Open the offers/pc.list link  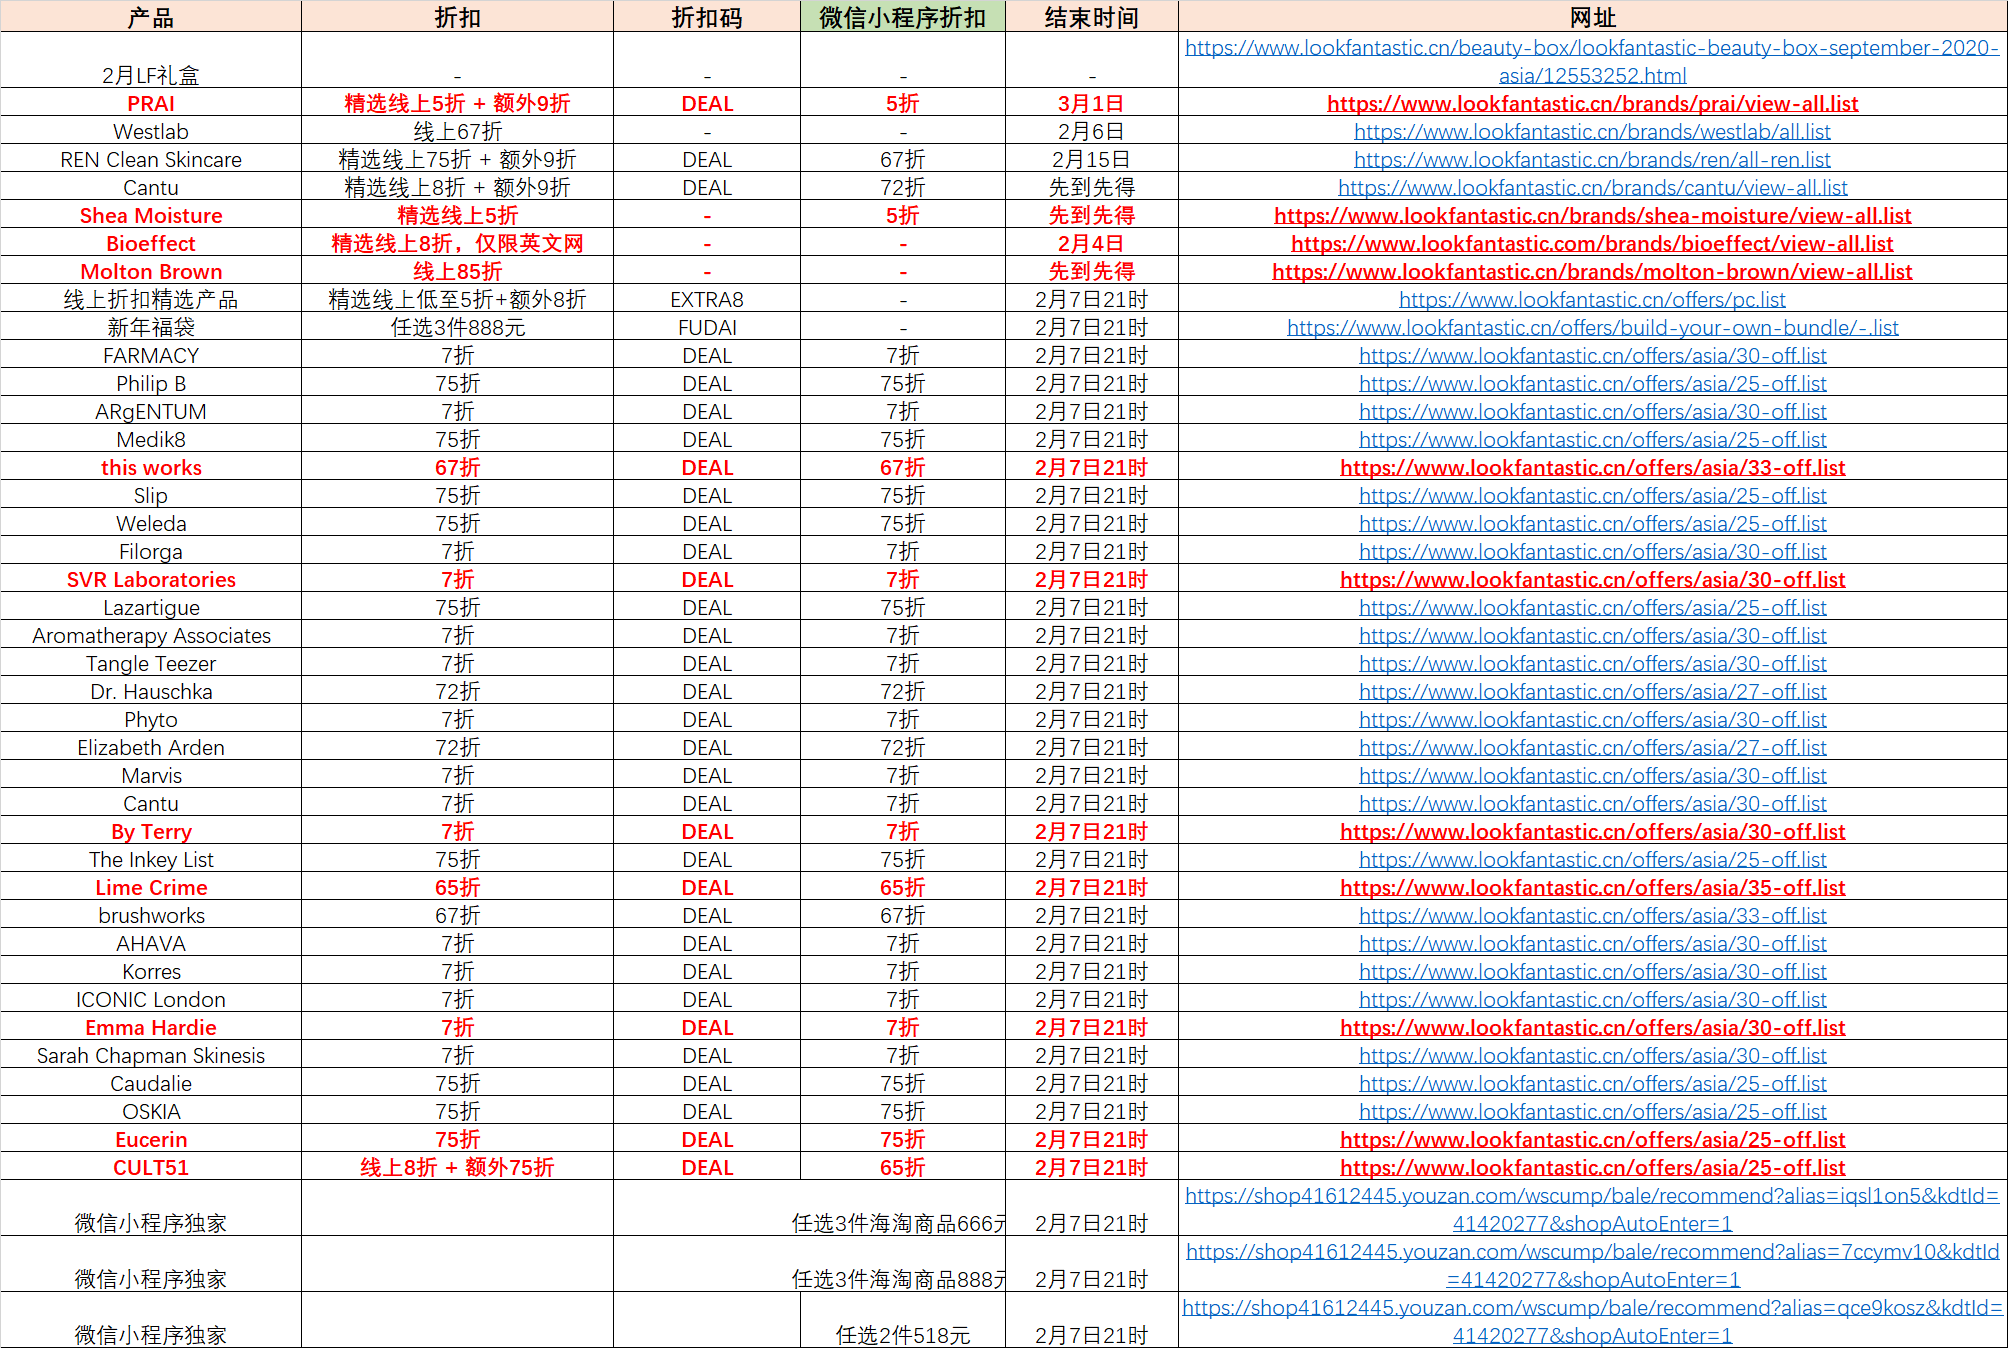click(1592, 300)
